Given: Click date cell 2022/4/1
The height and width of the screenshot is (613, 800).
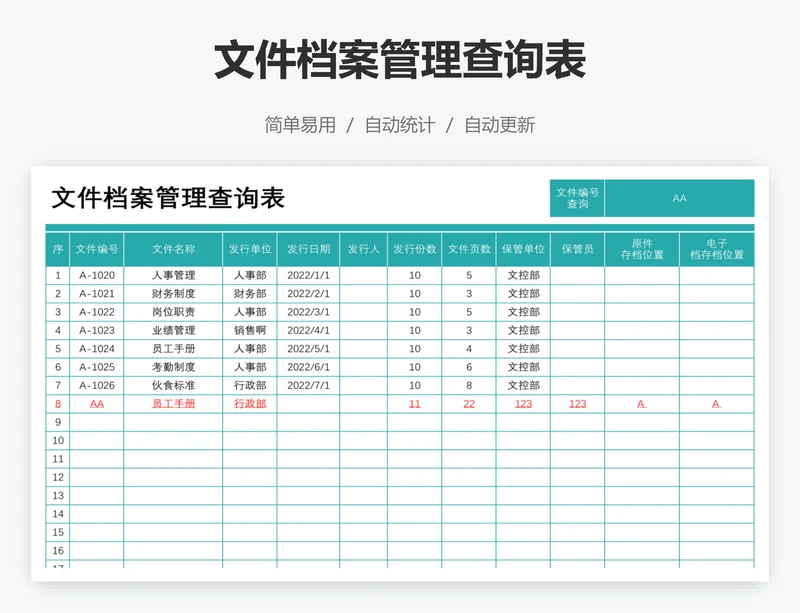Looking at the screenshot, I should 308,331.
